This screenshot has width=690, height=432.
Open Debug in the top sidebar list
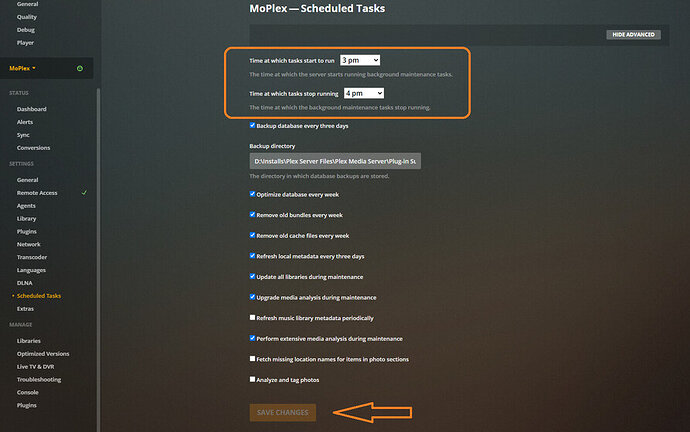pos(26,30)
